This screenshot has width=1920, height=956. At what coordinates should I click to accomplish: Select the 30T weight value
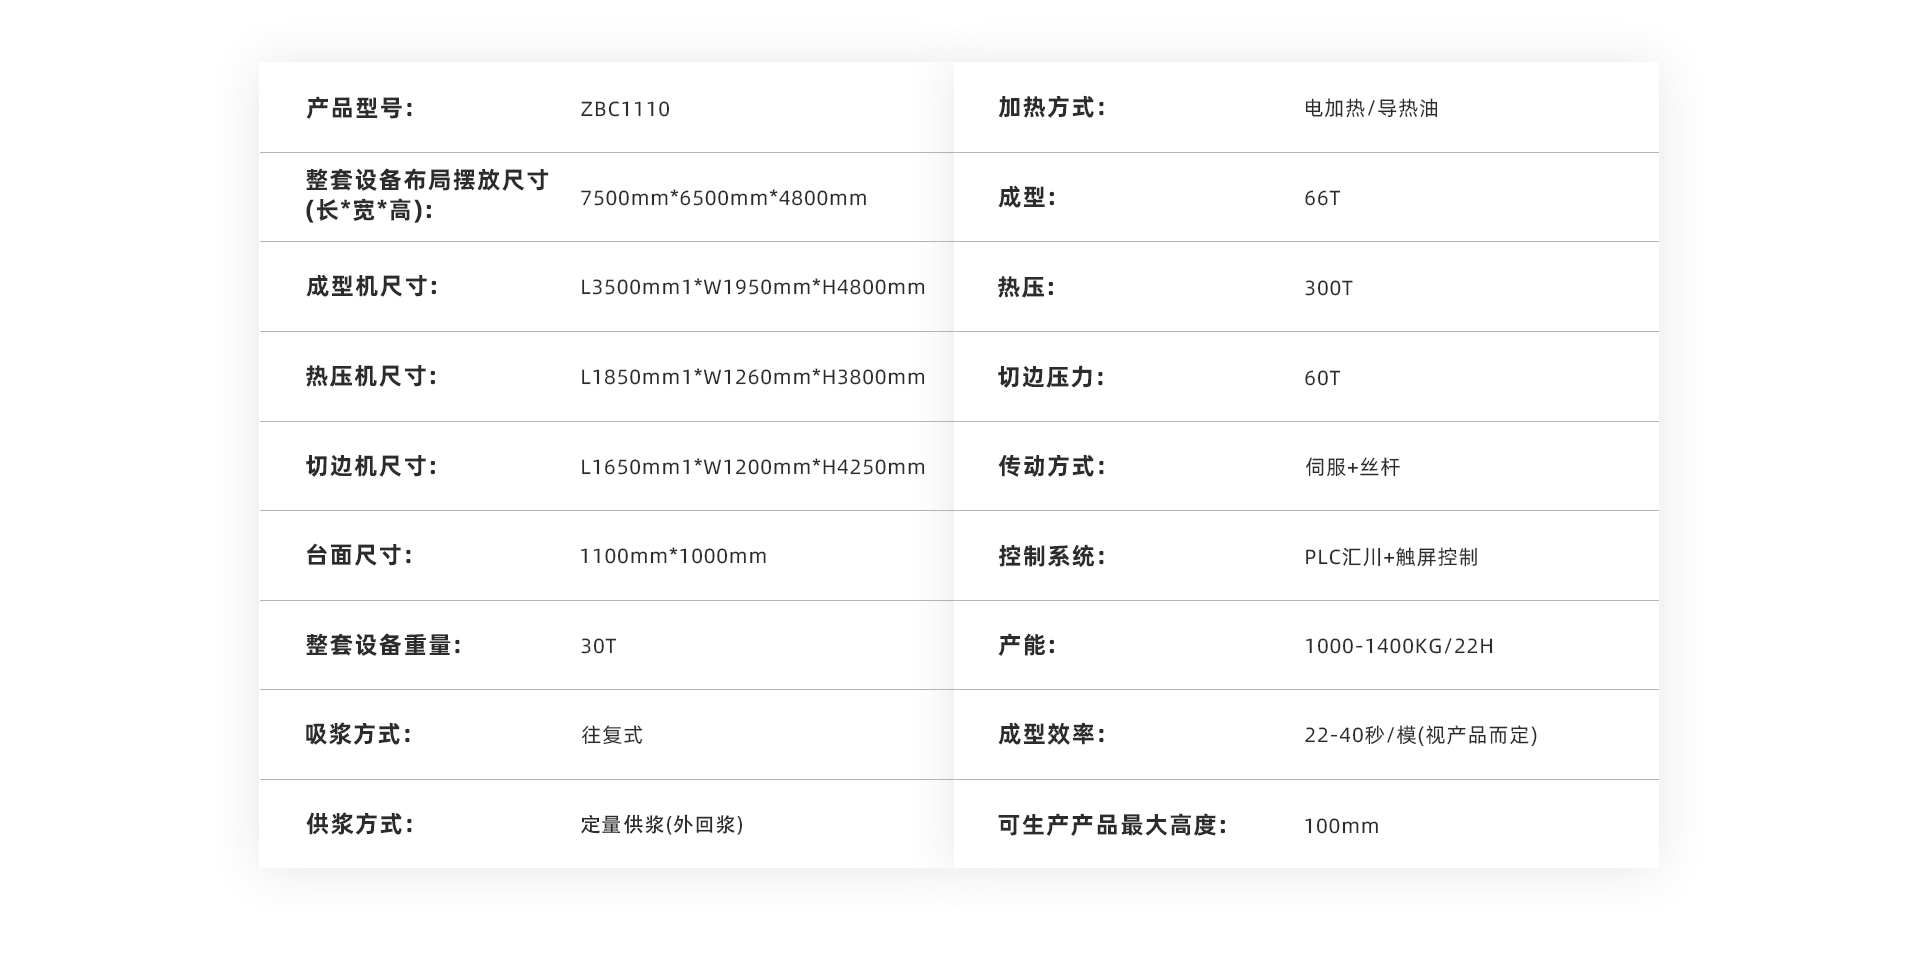[x=598, y=646]
